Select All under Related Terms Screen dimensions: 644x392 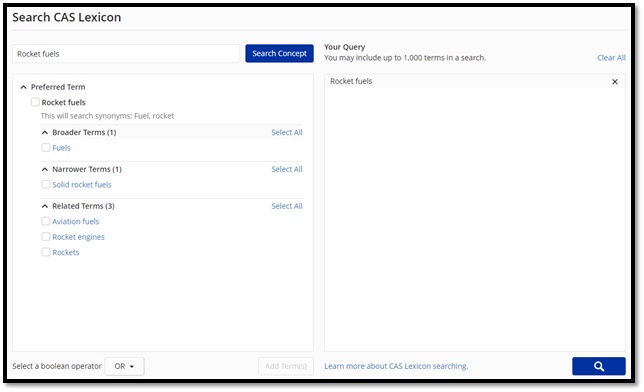click(287, 206)
